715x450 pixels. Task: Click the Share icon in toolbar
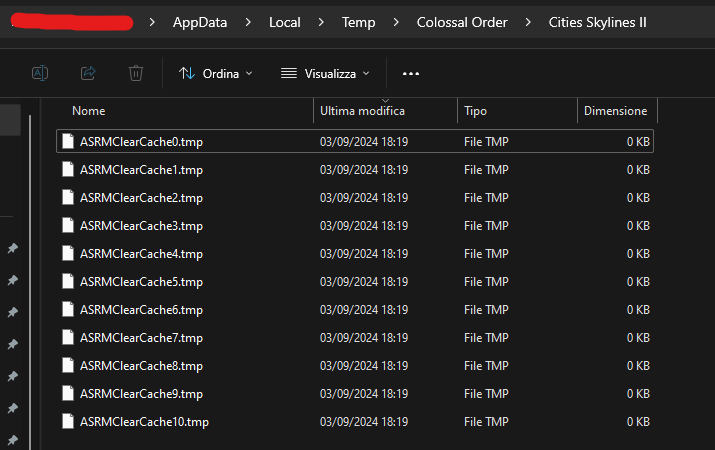tap(88, 73)
